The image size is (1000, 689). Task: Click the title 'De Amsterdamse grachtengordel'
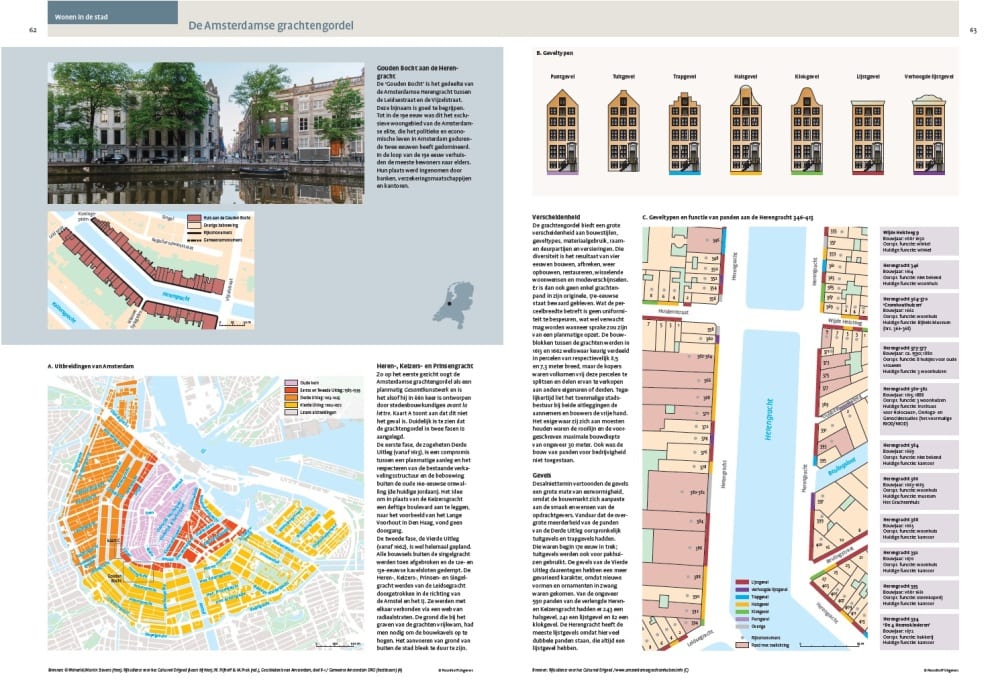270,26
